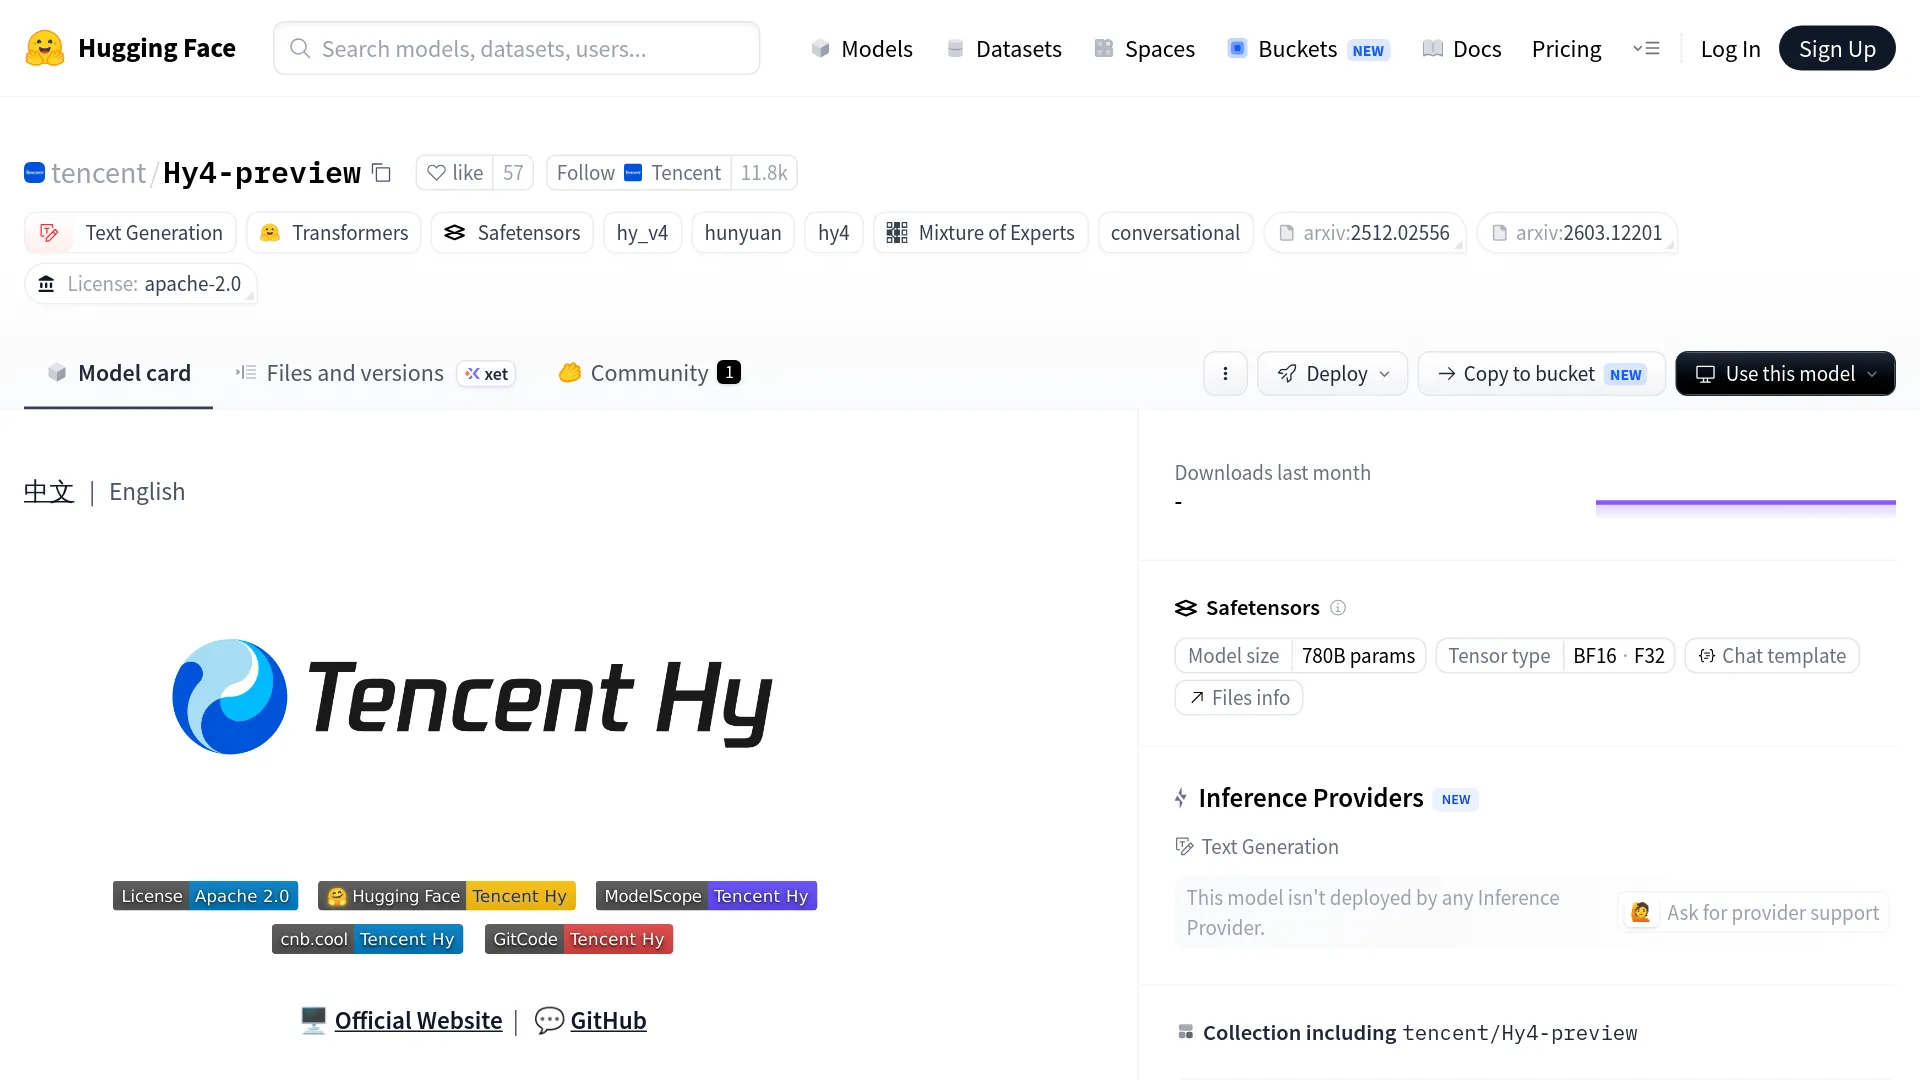Open the GitCode Tencent Hy badge

pyautogui.click(x=579, y=939)
